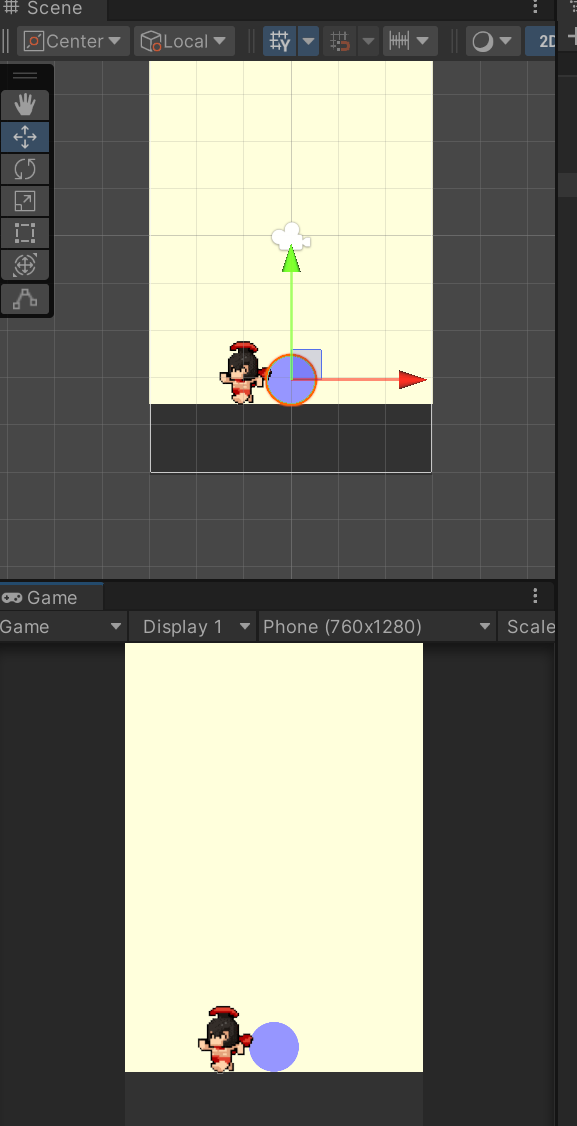Open the custom editor tools icon
The width and height of the screenshot is (577, 1126).
coord(25,299)
